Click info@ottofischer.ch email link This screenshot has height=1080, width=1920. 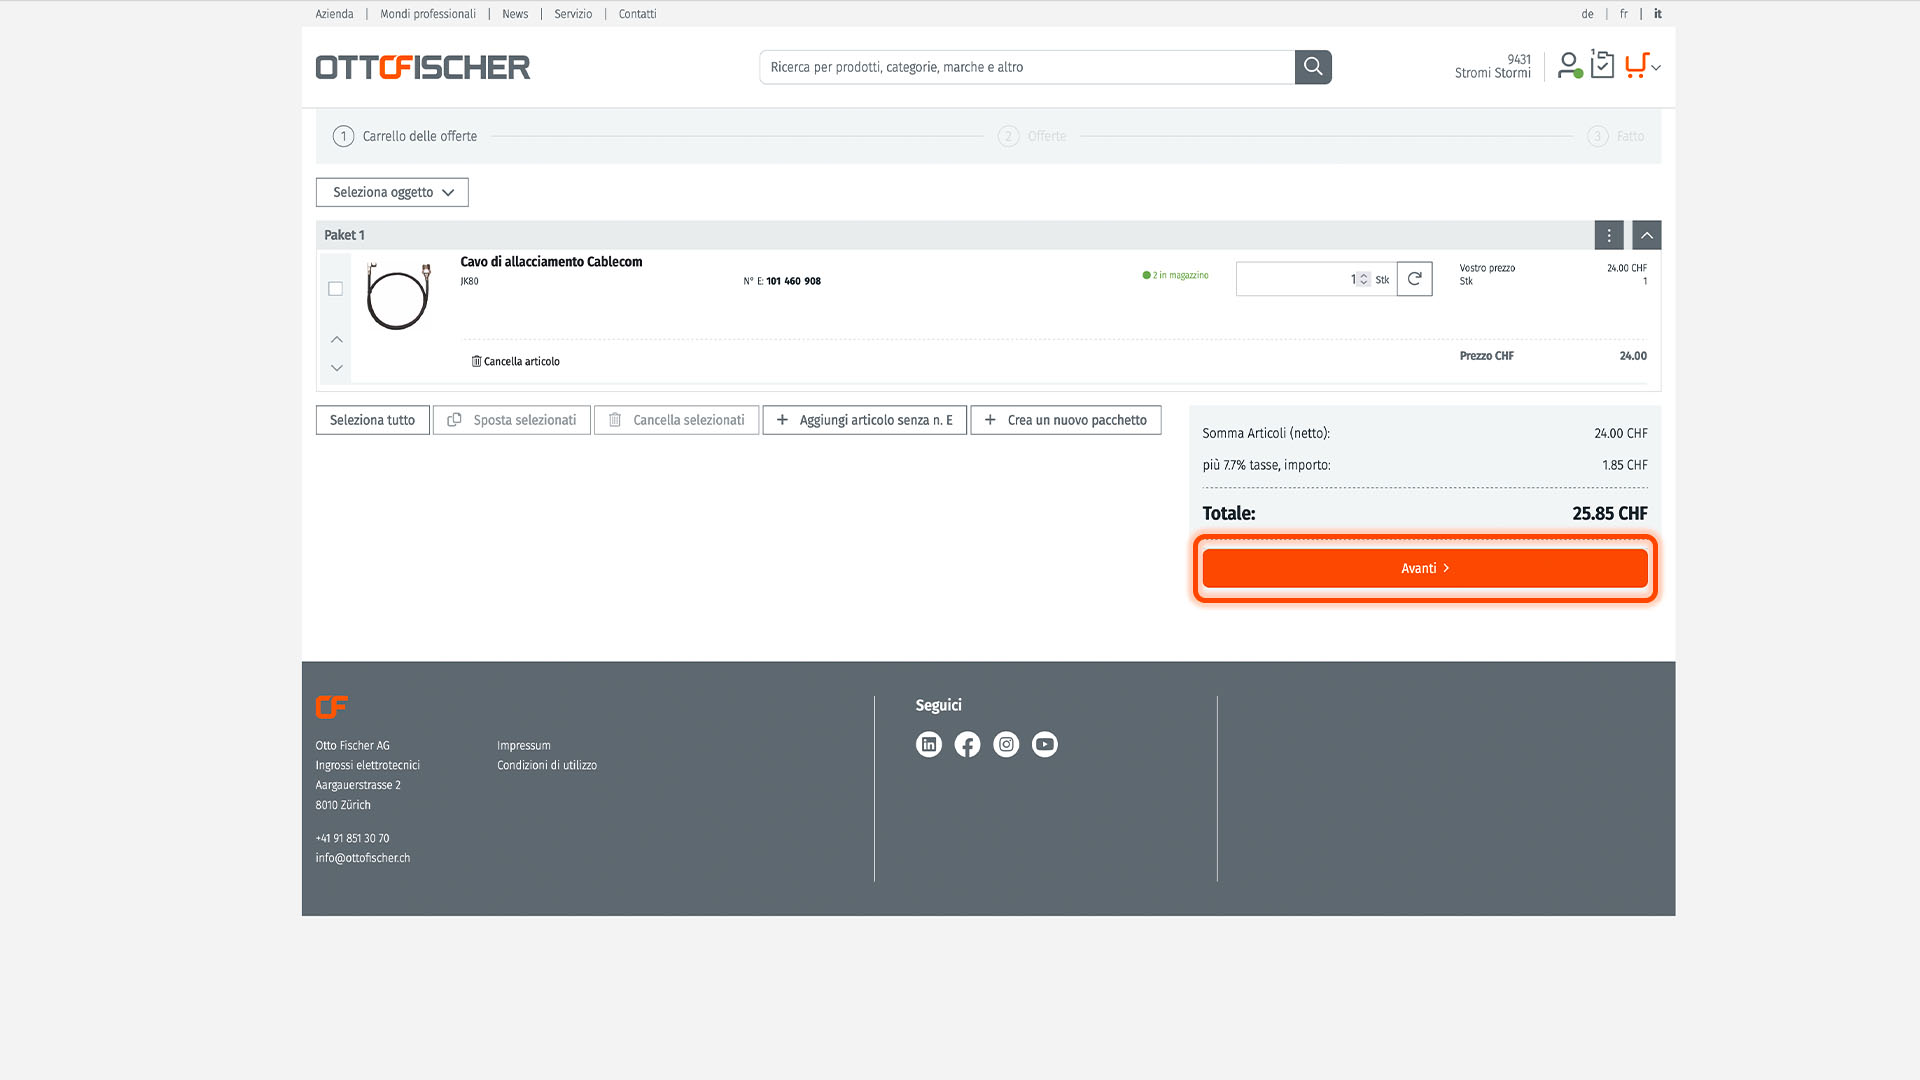click(363, 858)
